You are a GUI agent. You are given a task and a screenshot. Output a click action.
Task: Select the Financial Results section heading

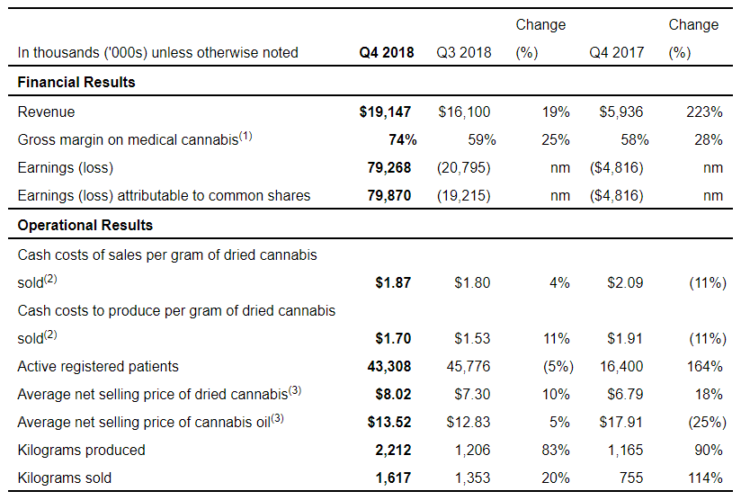point(77,82)
